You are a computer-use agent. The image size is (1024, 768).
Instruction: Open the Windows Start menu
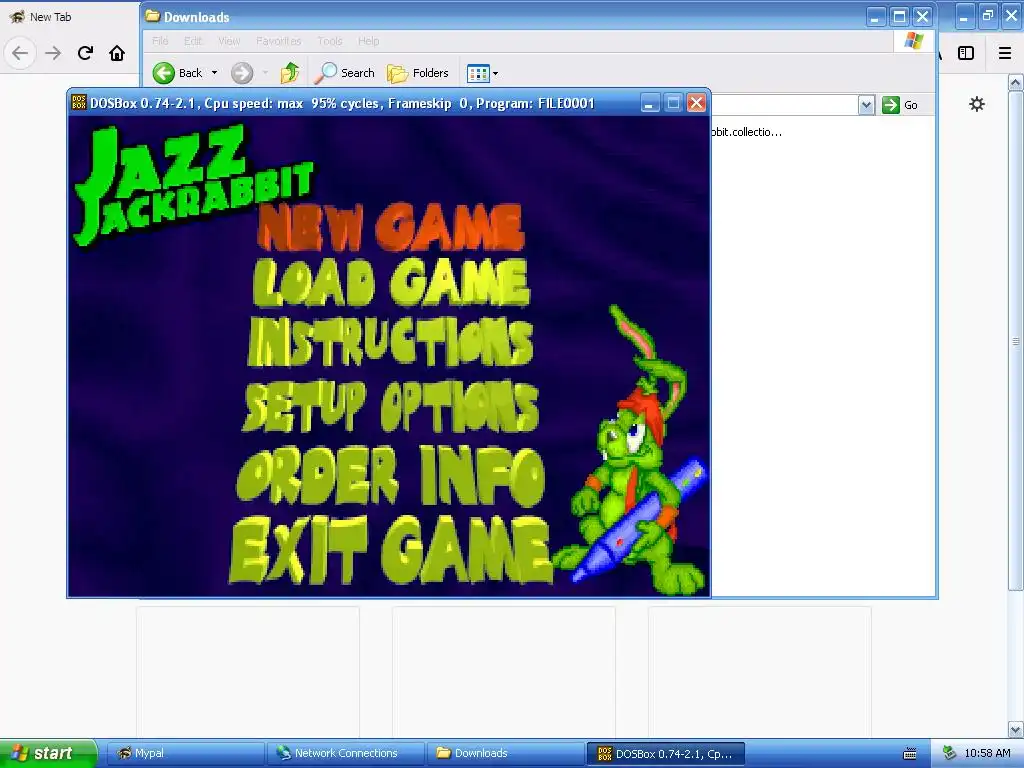click(48, 753)
